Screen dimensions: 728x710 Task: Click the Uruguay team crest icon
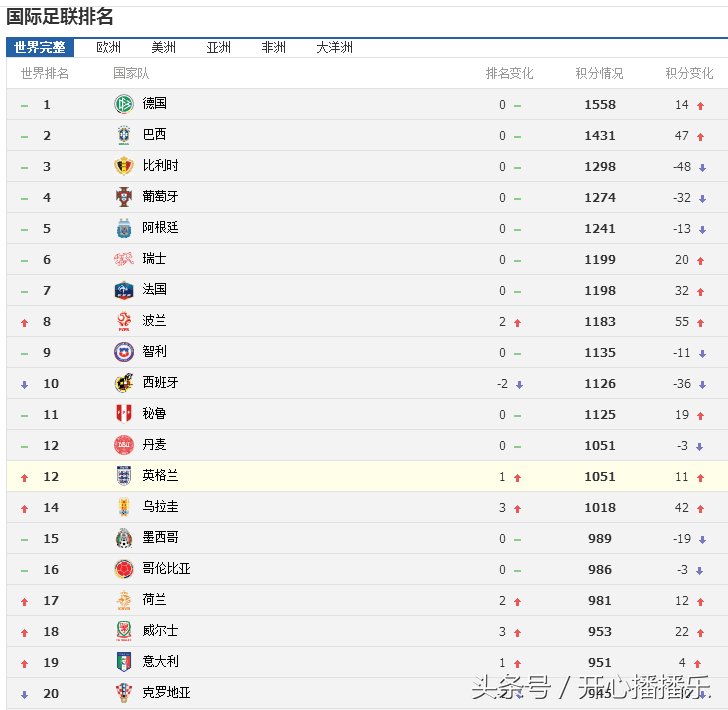click(x=124, y=507)
